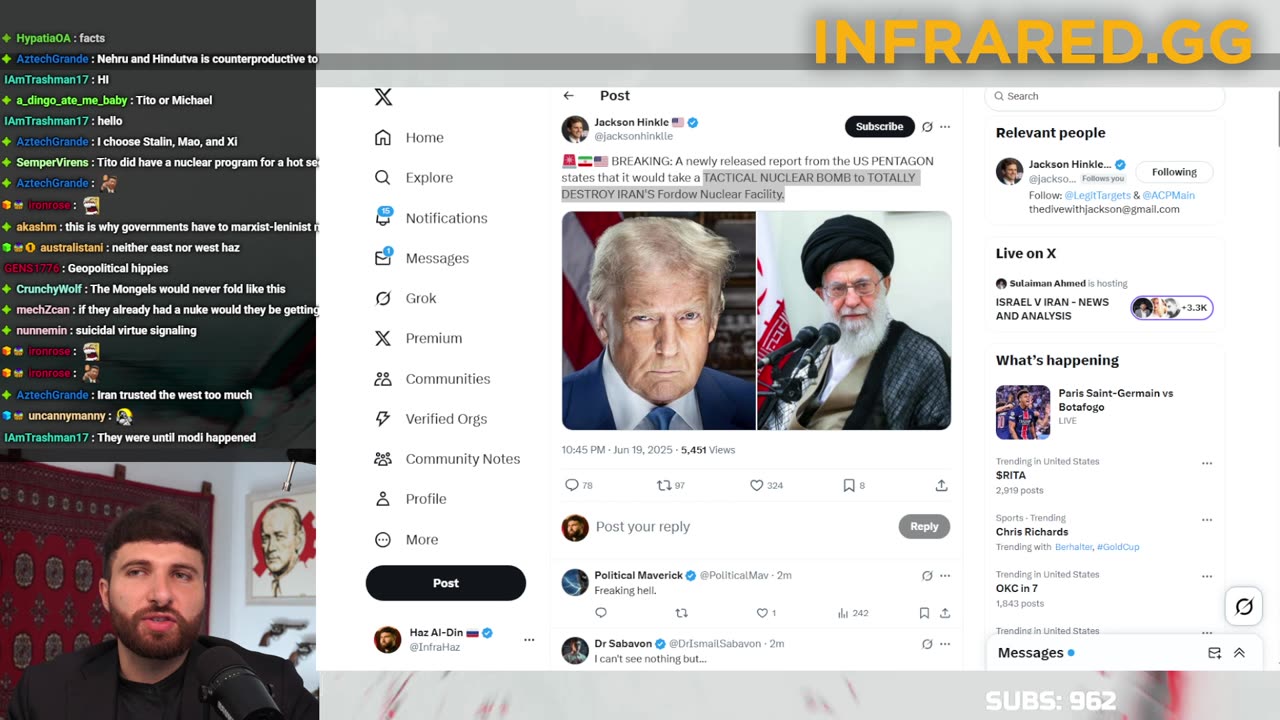This screenshot has width=1280, height=720.
Task: Open Notifications in the sidebar
Action: tap(430, 218)
